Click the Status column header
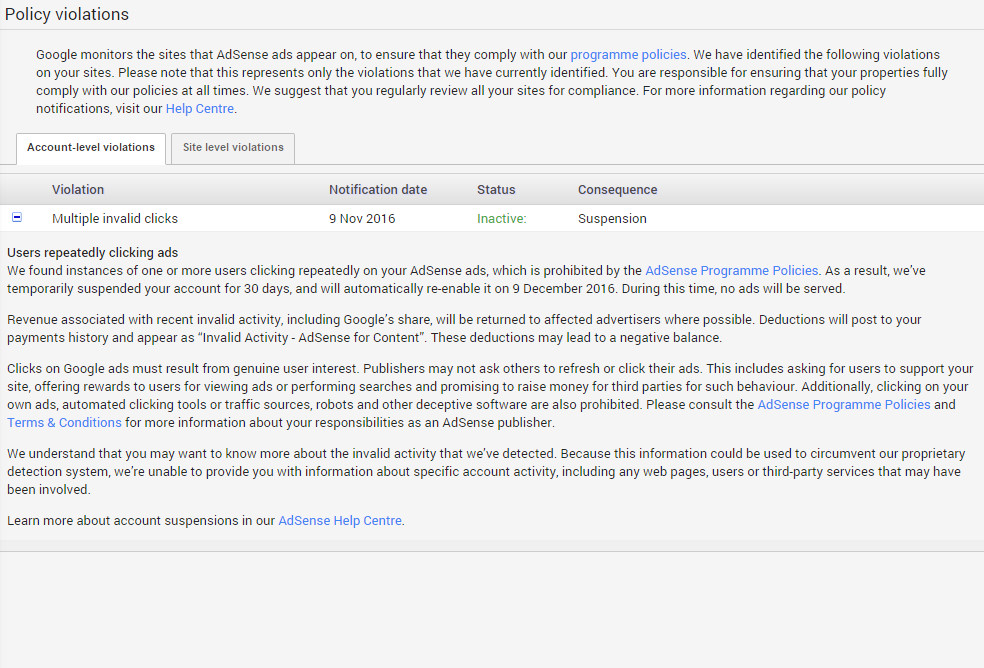 coord(496,190)
